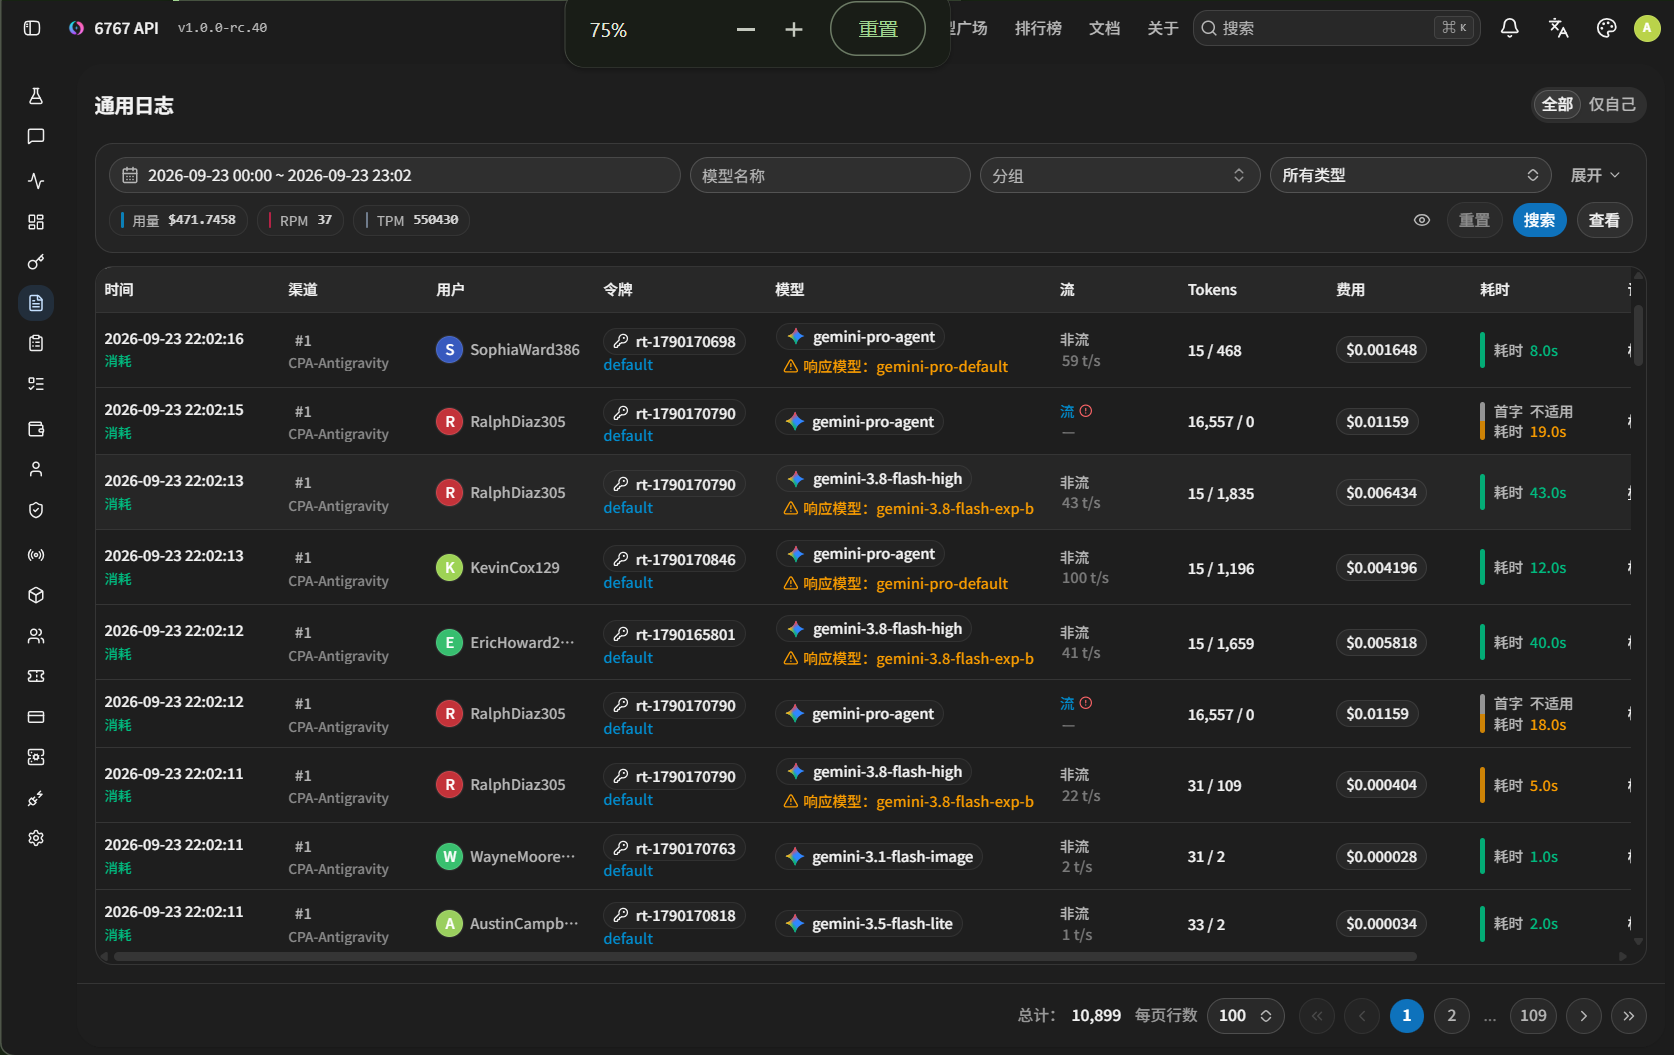Jump to the last page double arrow

[1629, 1016]
